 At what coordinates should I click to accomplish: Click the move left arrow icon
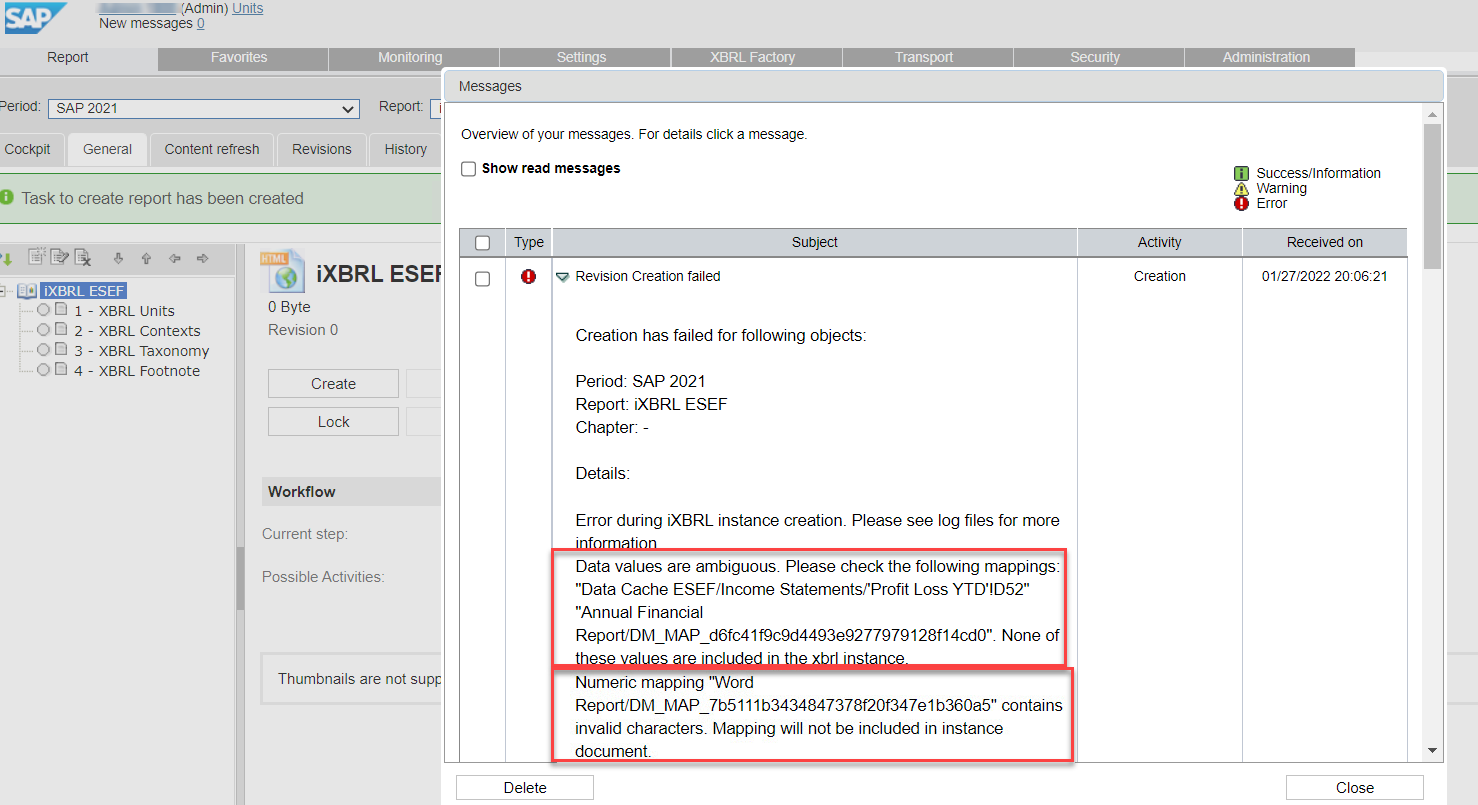point(174,258)
